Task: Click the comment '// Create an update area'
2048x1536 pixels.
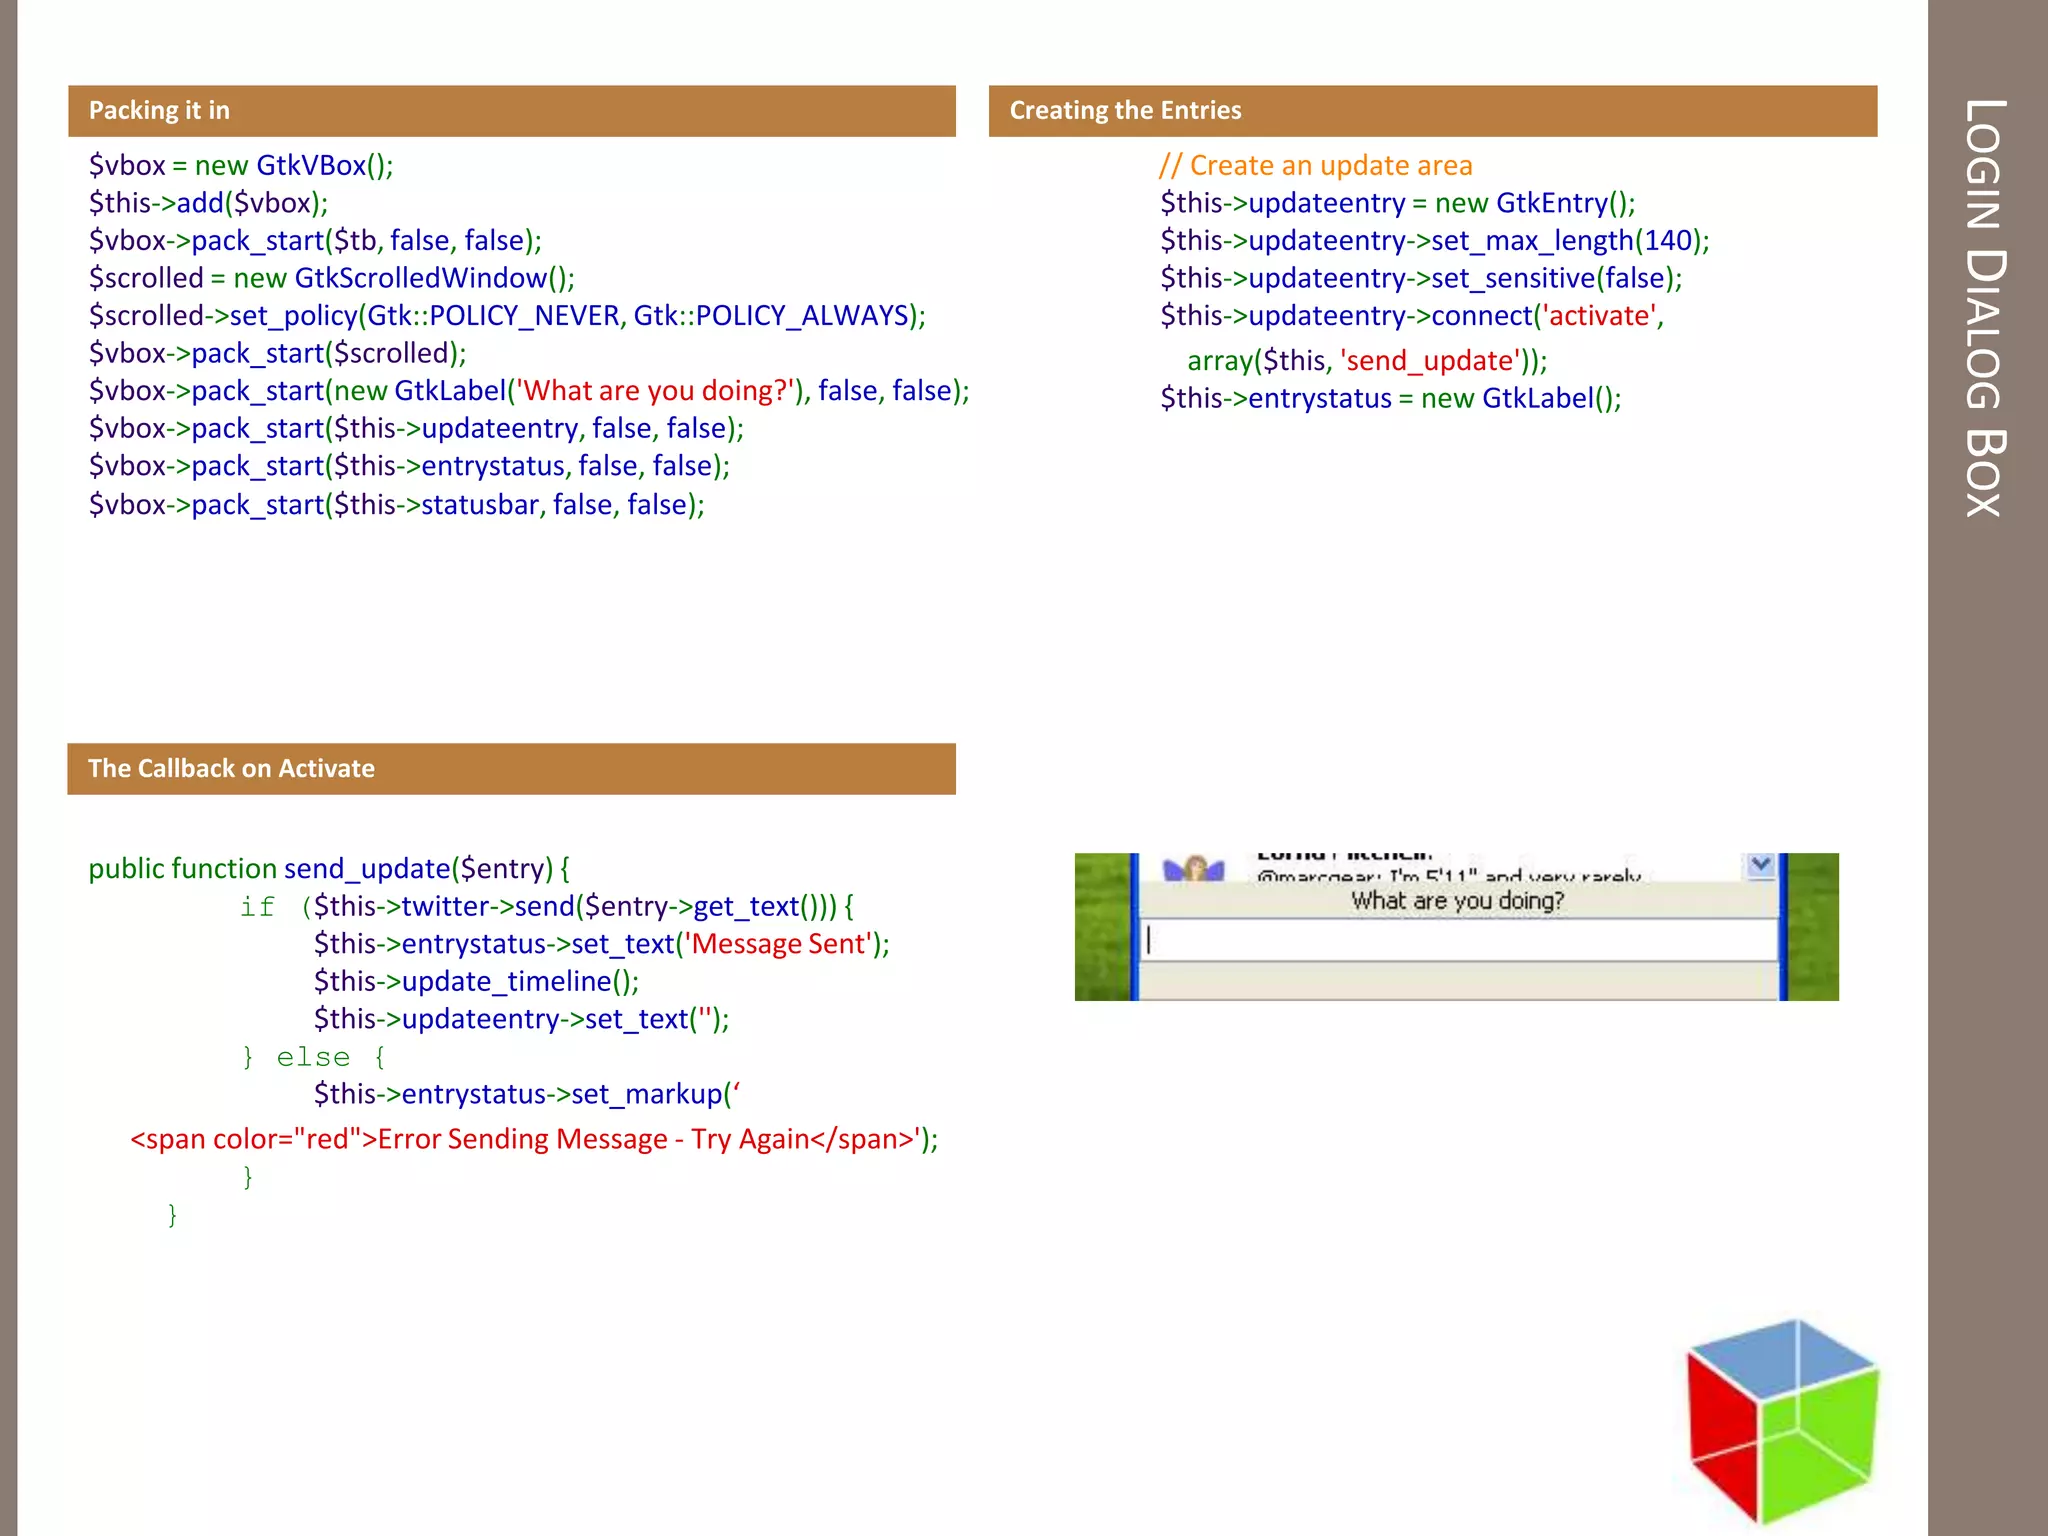Action: pyautogui.click(x=1316, y=165)
